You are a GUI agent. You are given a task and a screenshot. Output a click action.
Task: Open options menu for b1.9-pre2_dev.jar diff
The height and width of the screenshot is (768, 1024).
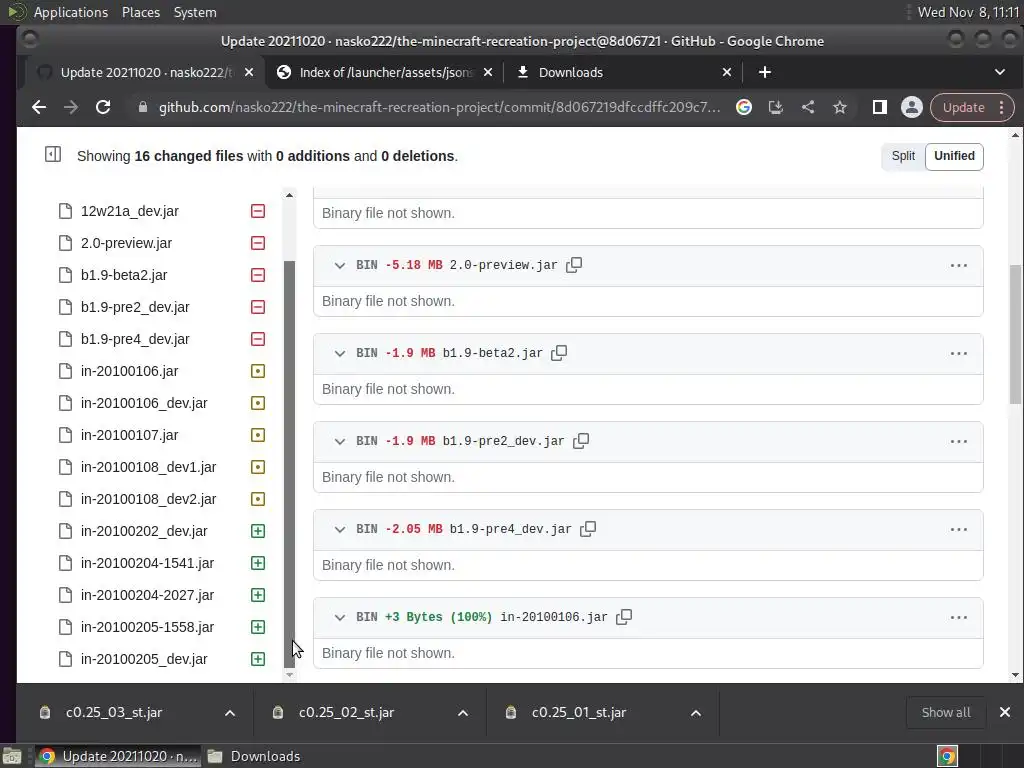[959, 441]
